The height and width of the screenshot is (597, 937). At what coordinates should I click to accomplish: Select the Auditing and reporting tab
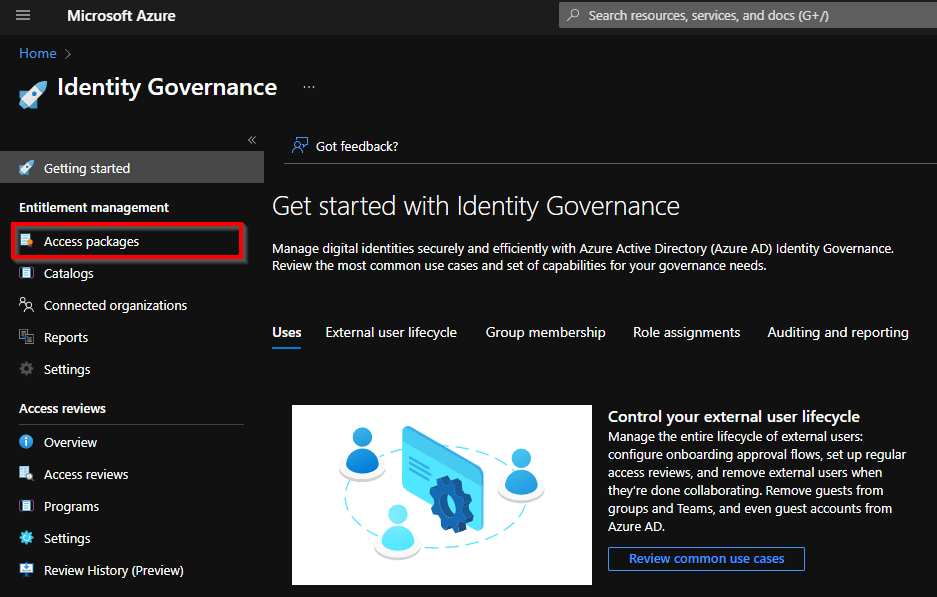(x=838, y=332)
